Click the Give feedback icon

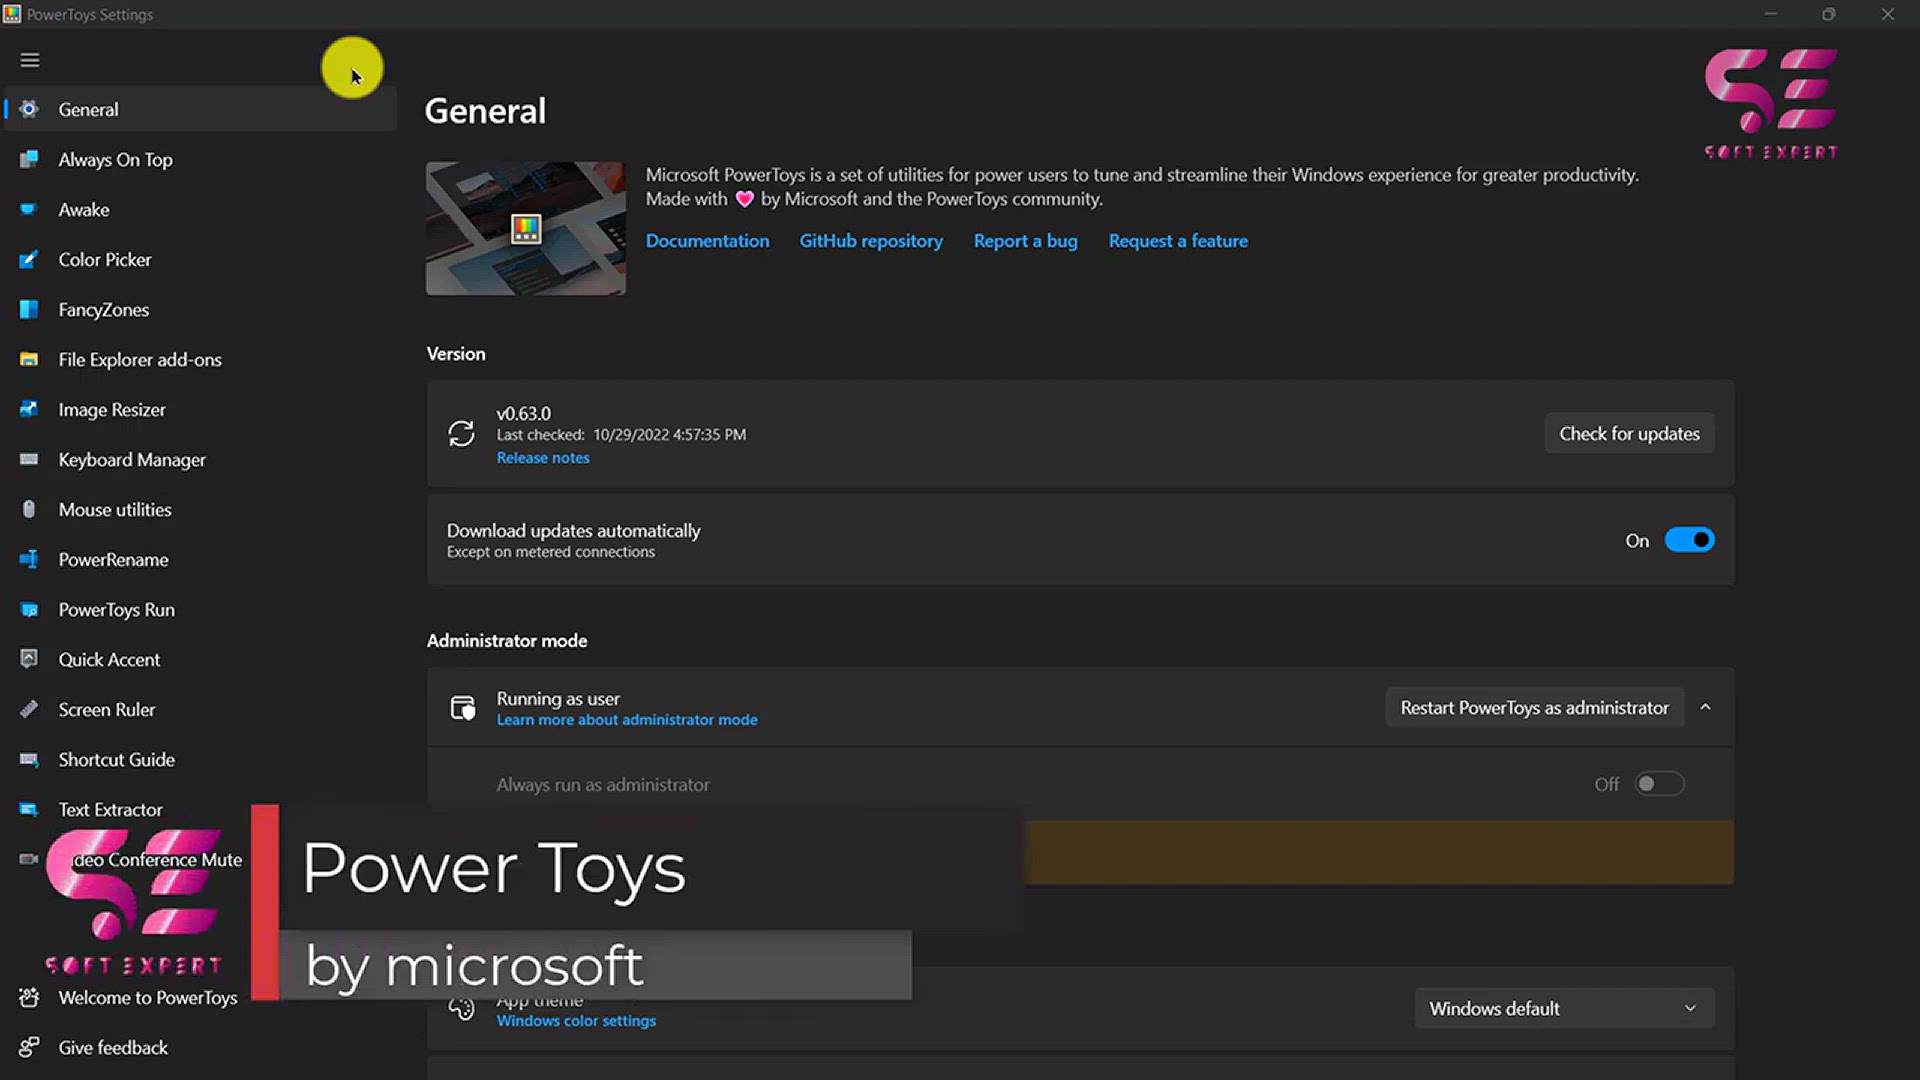[29, 1047]
